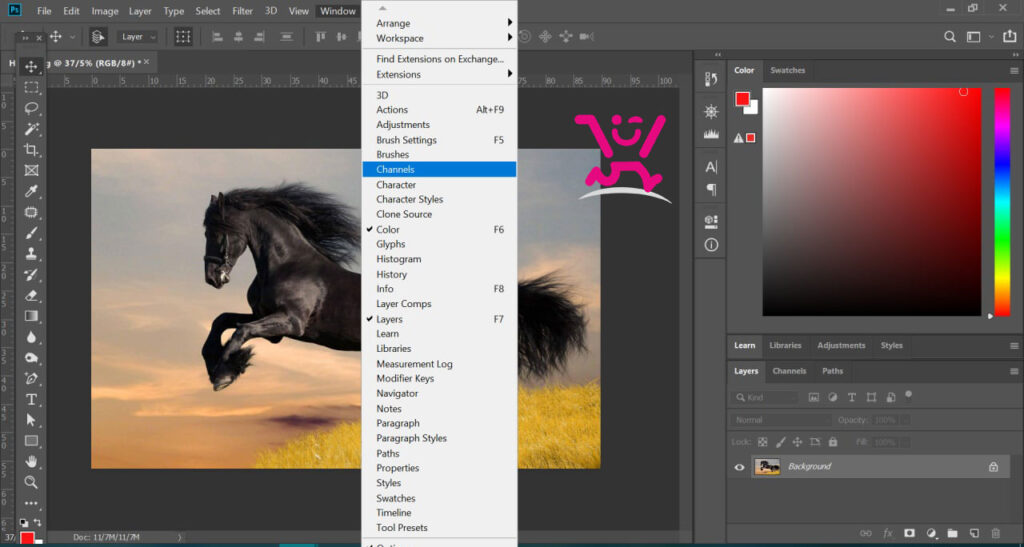
Task: Select the Blur tool
Action: pyautogui.click(x=31, y=337)
